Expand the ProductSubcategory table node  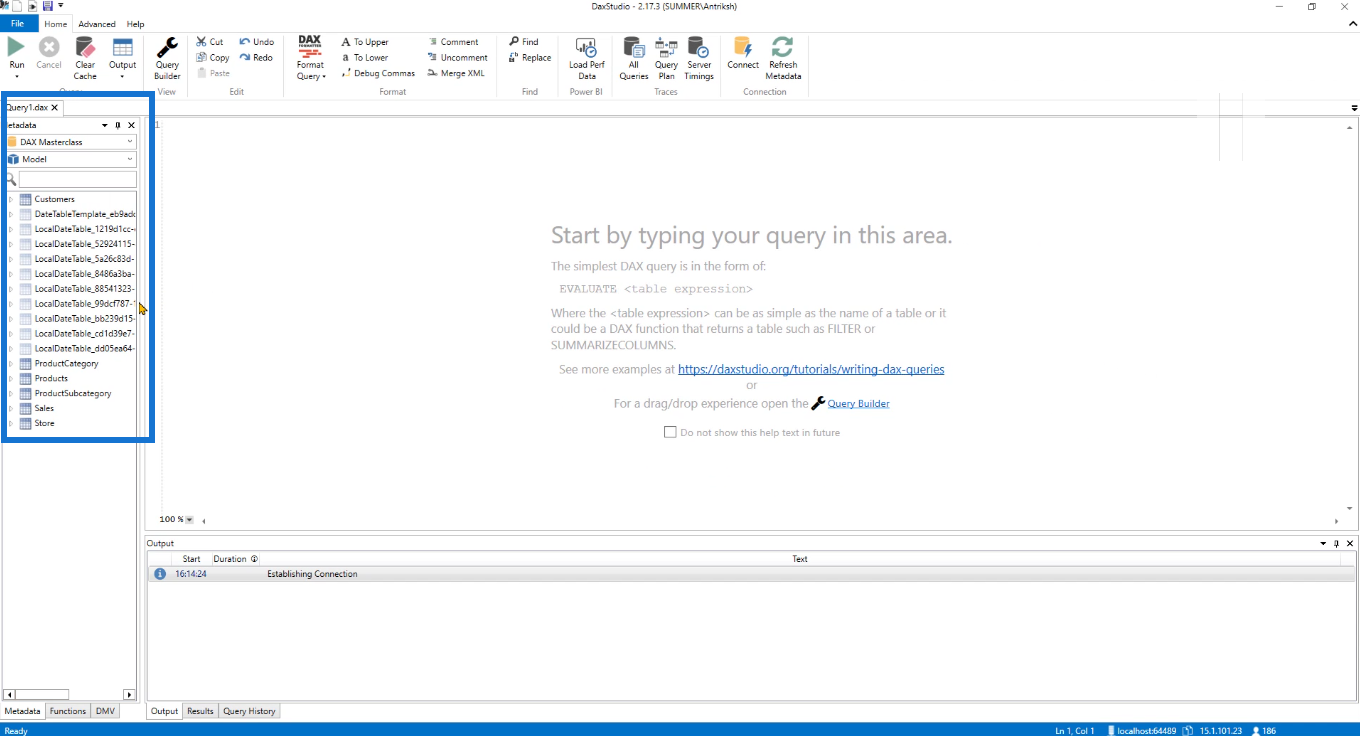(11, 393)
